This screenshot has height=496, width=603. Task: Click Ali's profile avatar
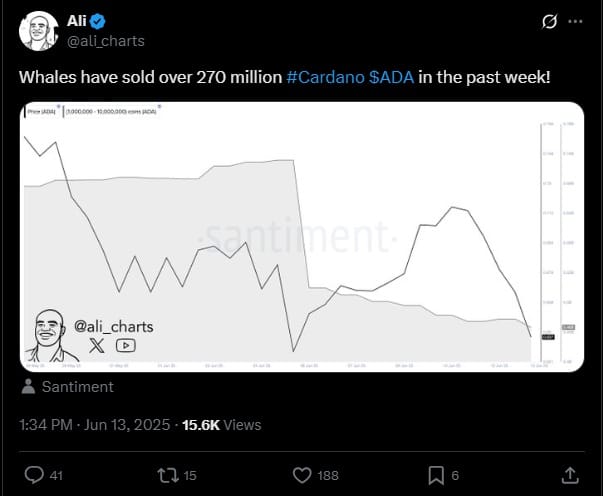click(x=38, y=31)
